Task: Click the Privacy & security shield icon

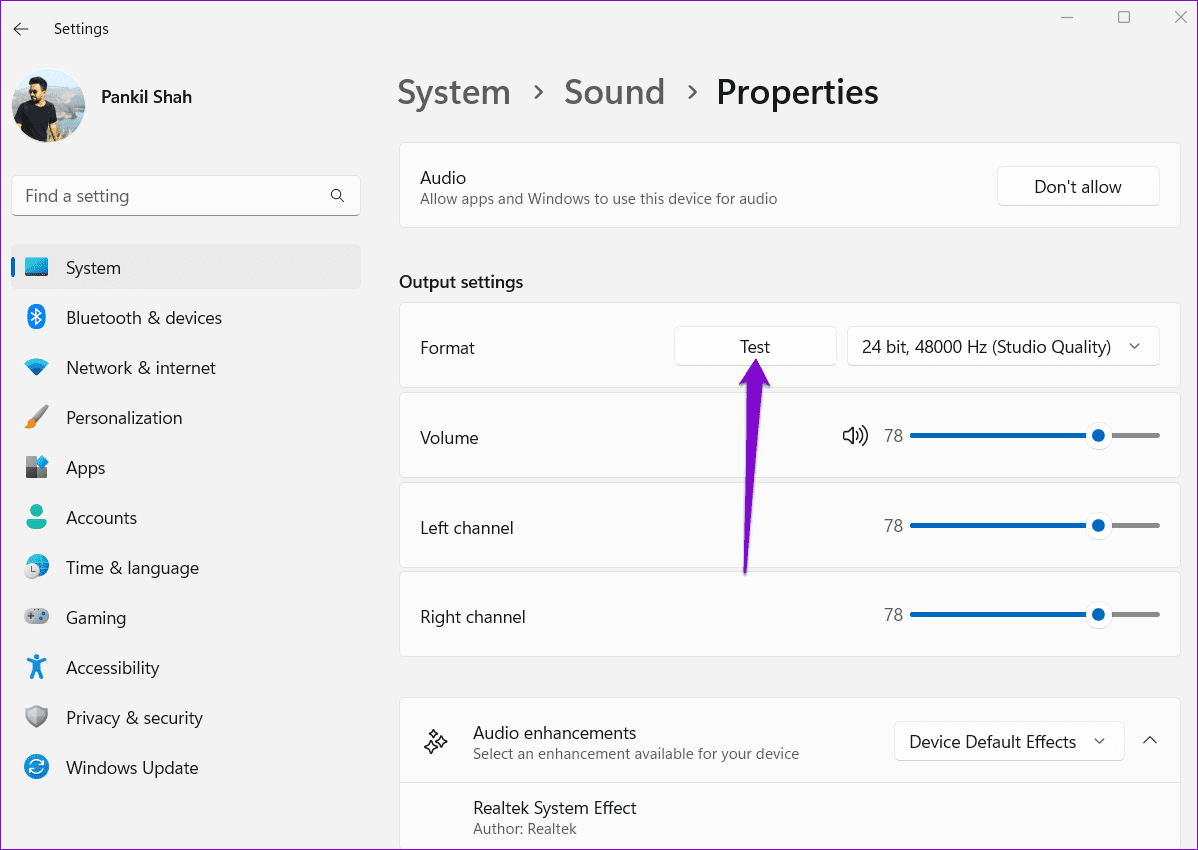Action: (37, 718)
